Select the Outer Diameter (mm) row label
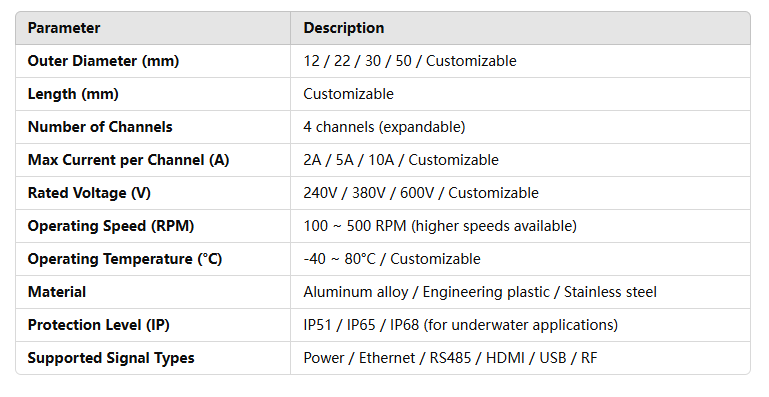The width and height of the screenshot is (769, 397). pyautogui.click(x=103, y=61)
